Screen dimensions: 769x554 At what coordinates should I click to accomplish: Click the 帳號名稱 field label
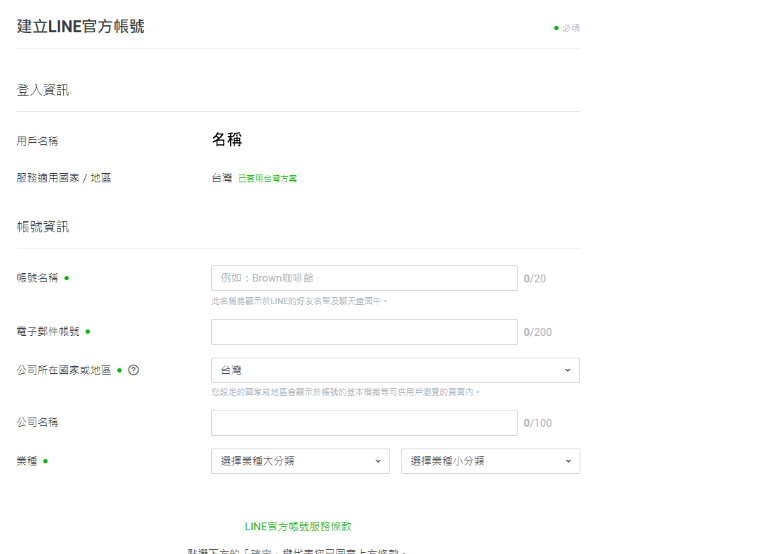point(37,278)
